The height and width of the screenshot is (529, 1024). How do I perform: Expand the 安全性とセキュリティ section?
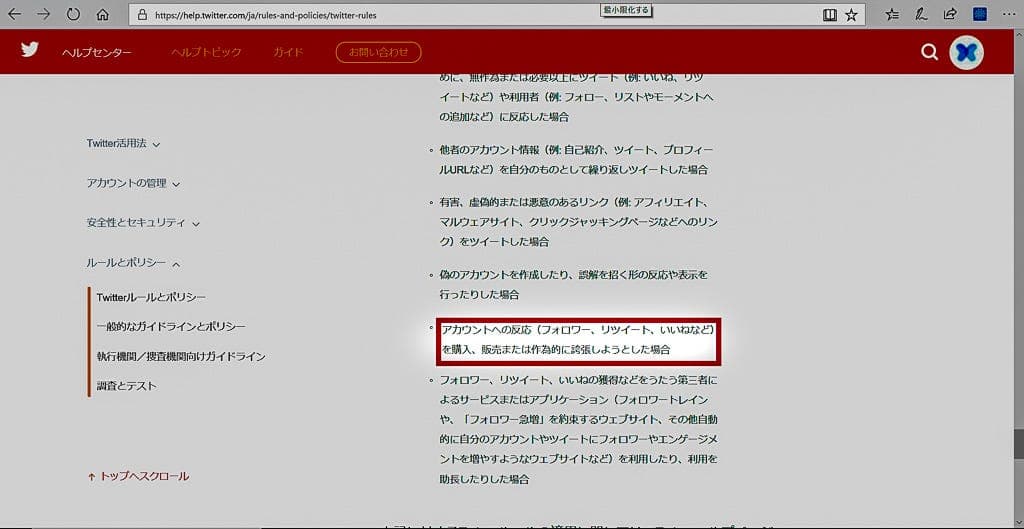143,223
